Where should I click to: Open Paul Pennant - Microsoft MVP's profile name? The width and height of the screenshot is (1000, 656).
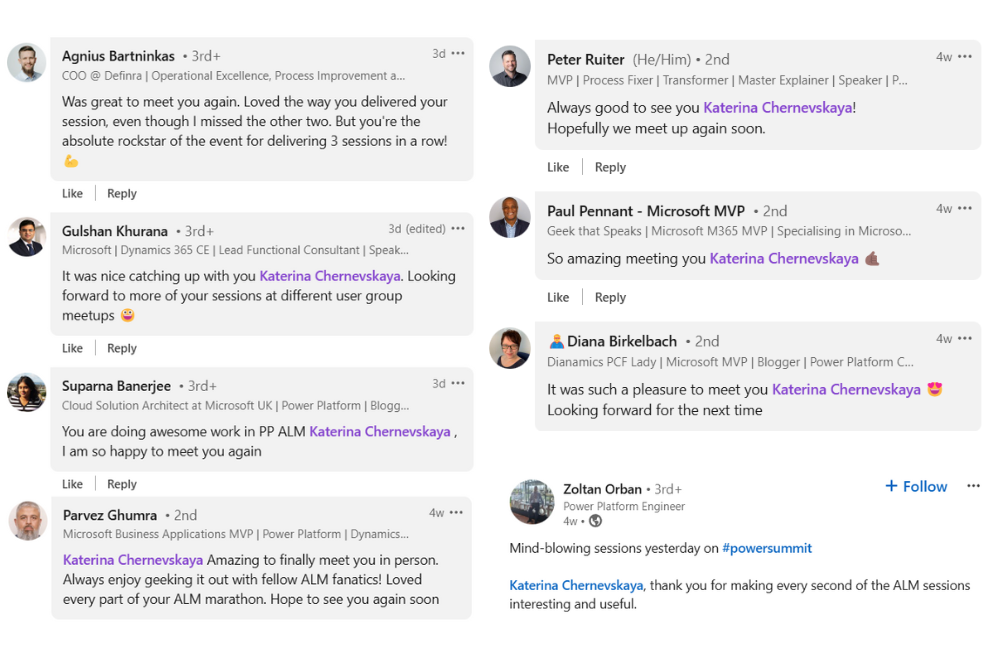click(x=646, y=211)
